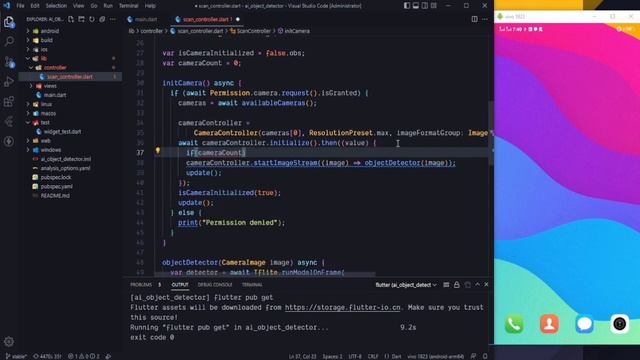Open the camera app on the emulator

point(620,324)
